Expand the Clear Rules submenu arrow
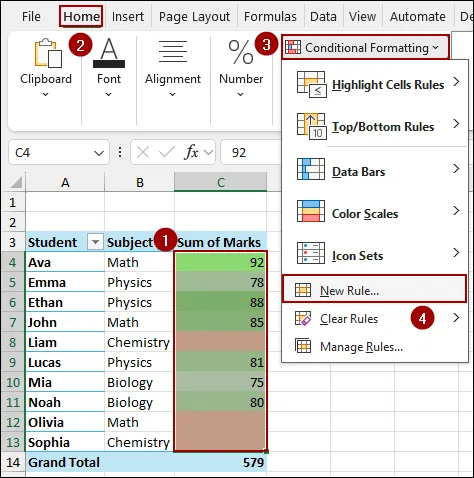The width and height of the screenshot is (474, 478). point(456,318)
